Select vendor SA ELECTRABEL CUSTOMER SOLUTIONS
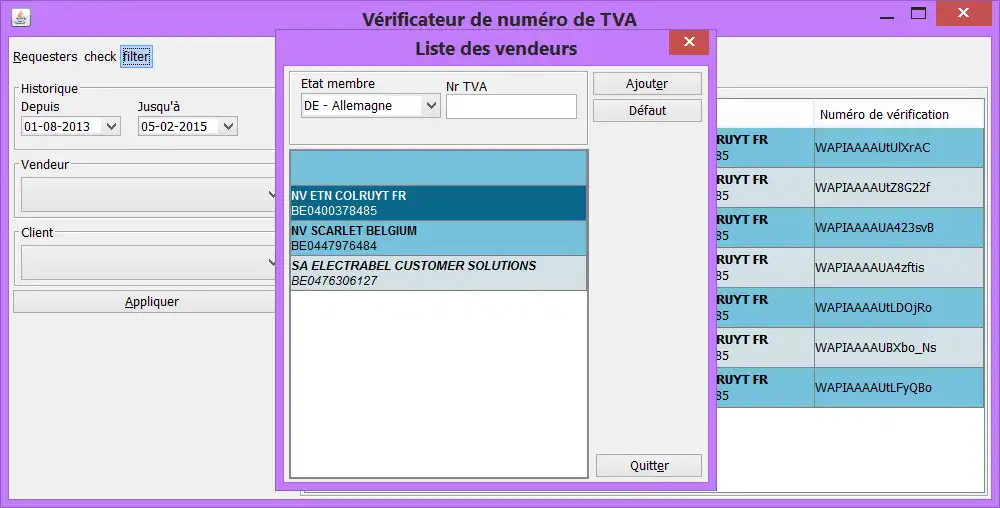The image size is (1000, 508). (x=438, y=273)
